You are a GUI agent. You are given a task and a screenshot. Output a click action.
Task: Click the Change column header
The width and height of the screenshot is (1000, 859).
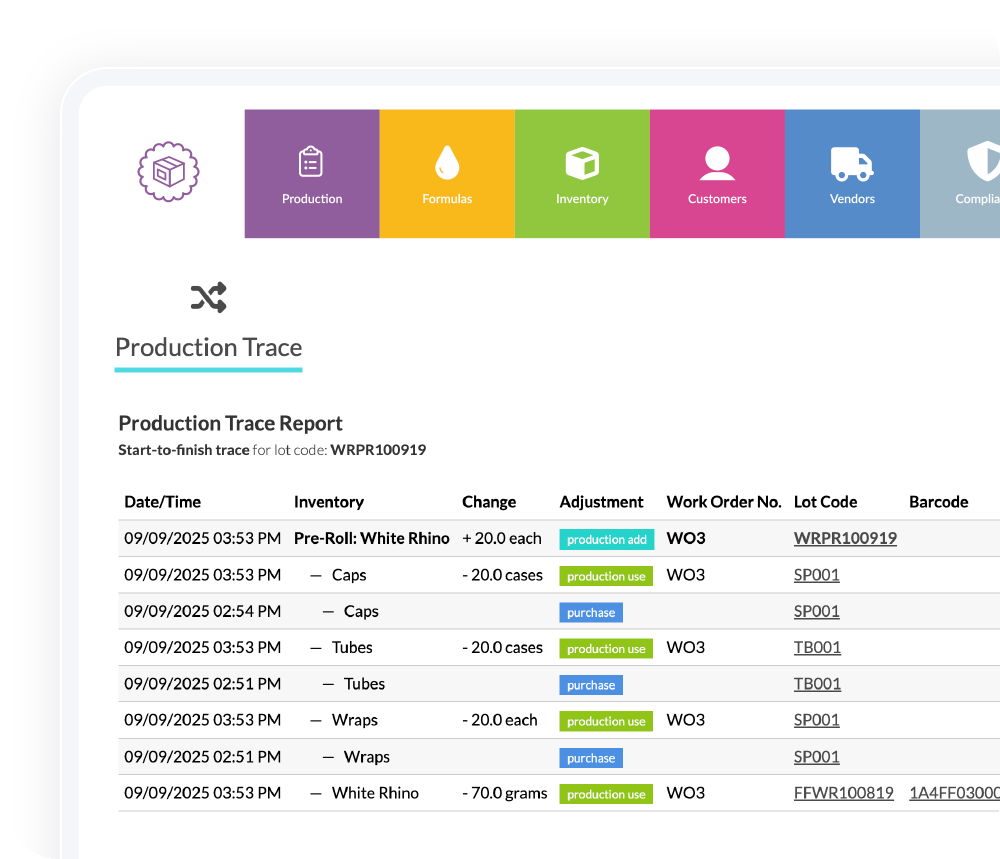[x=489, y=502]
